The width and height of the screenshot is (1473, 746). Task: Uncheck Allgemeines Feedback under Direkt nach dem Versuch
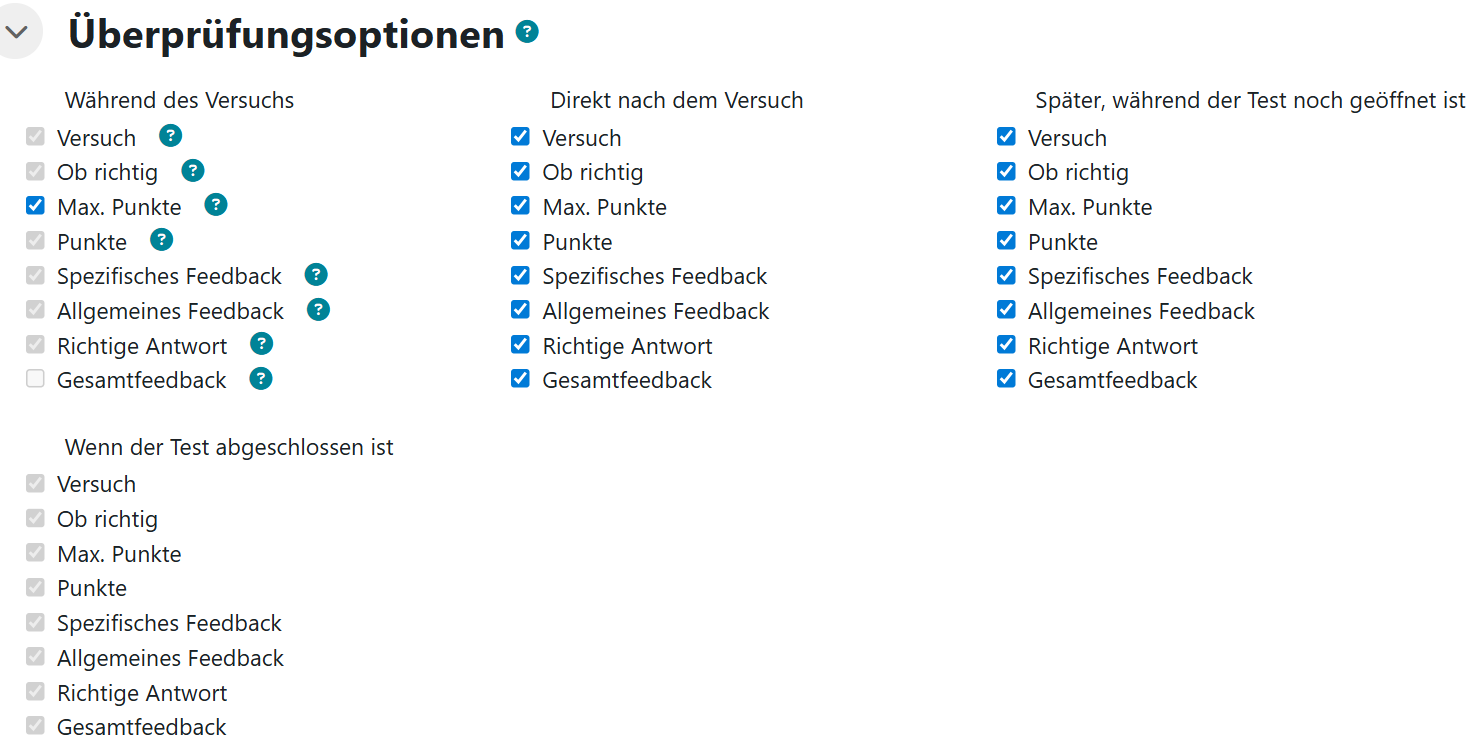coord(520,310)
